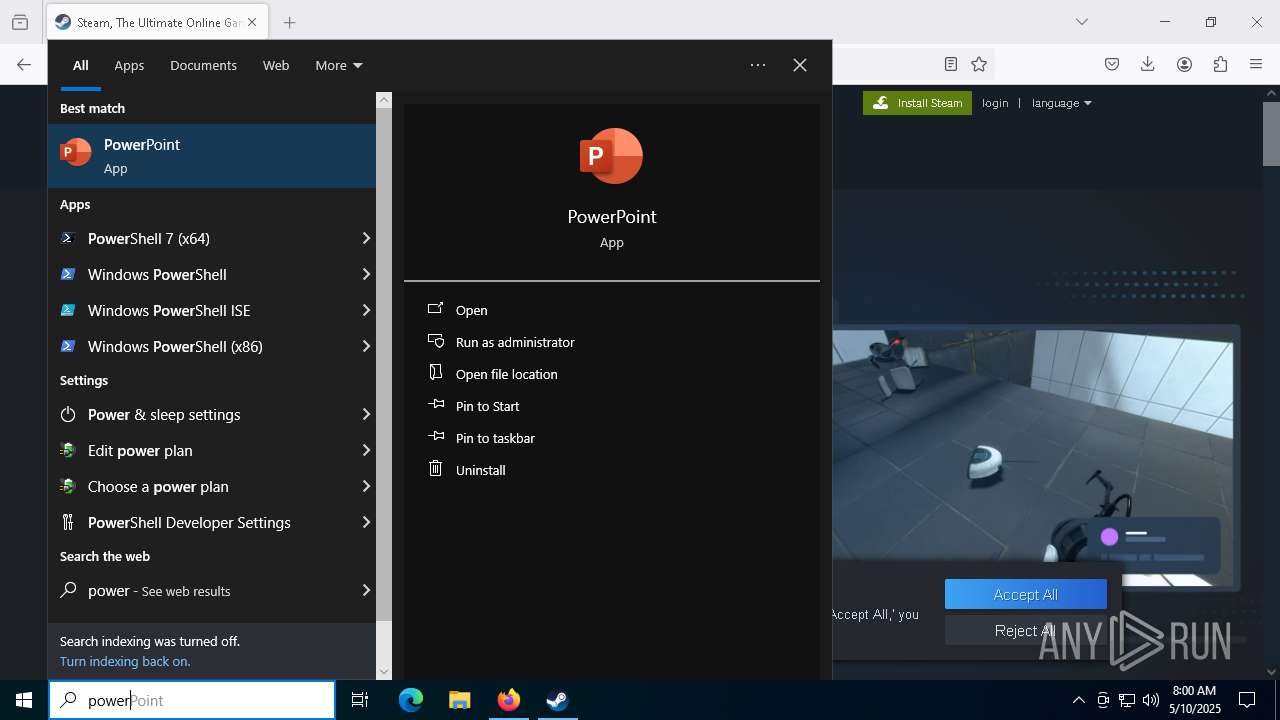The height and width of the screenshot is (720, 1280).
Task: Save page to Pocket icon
Action: coord(1112,64)
